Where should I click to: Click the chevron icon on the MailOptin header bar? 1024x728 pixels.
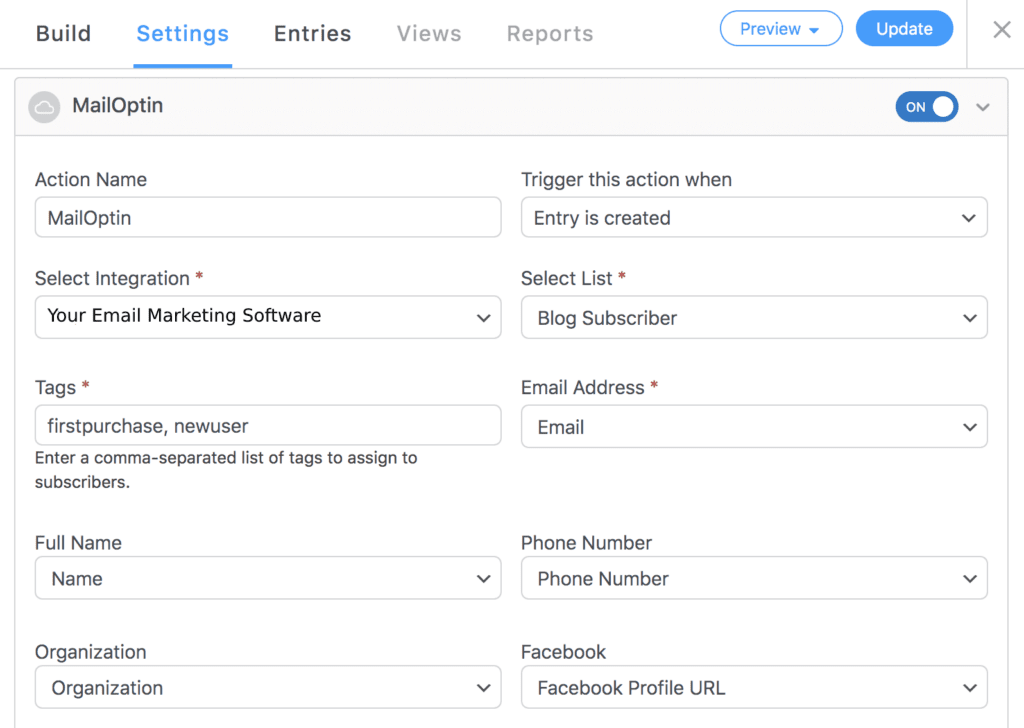tap(983, 106)
